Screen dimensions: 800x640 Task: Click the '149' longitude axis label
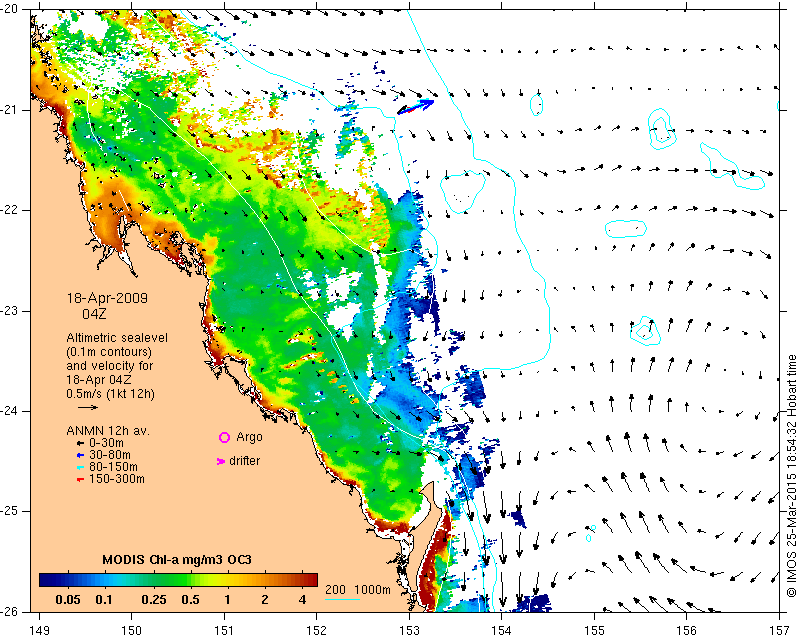tap(40, 631)
